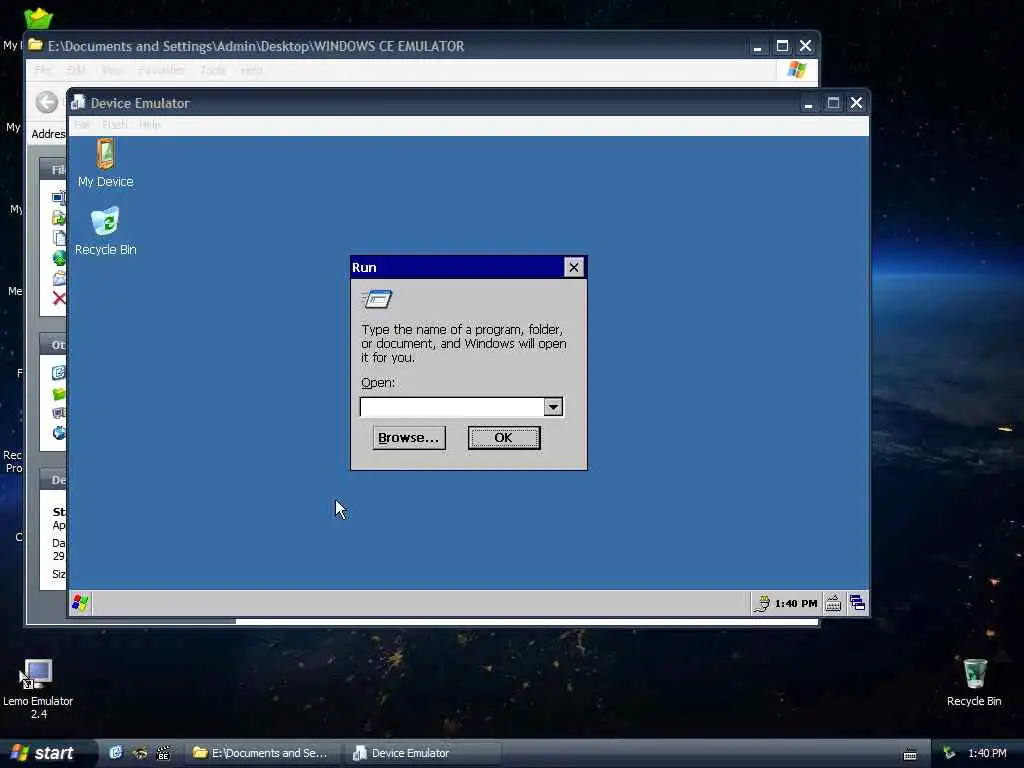
Task: Click the power plug tray icon in emulator
Action: (x=761, y=603)
